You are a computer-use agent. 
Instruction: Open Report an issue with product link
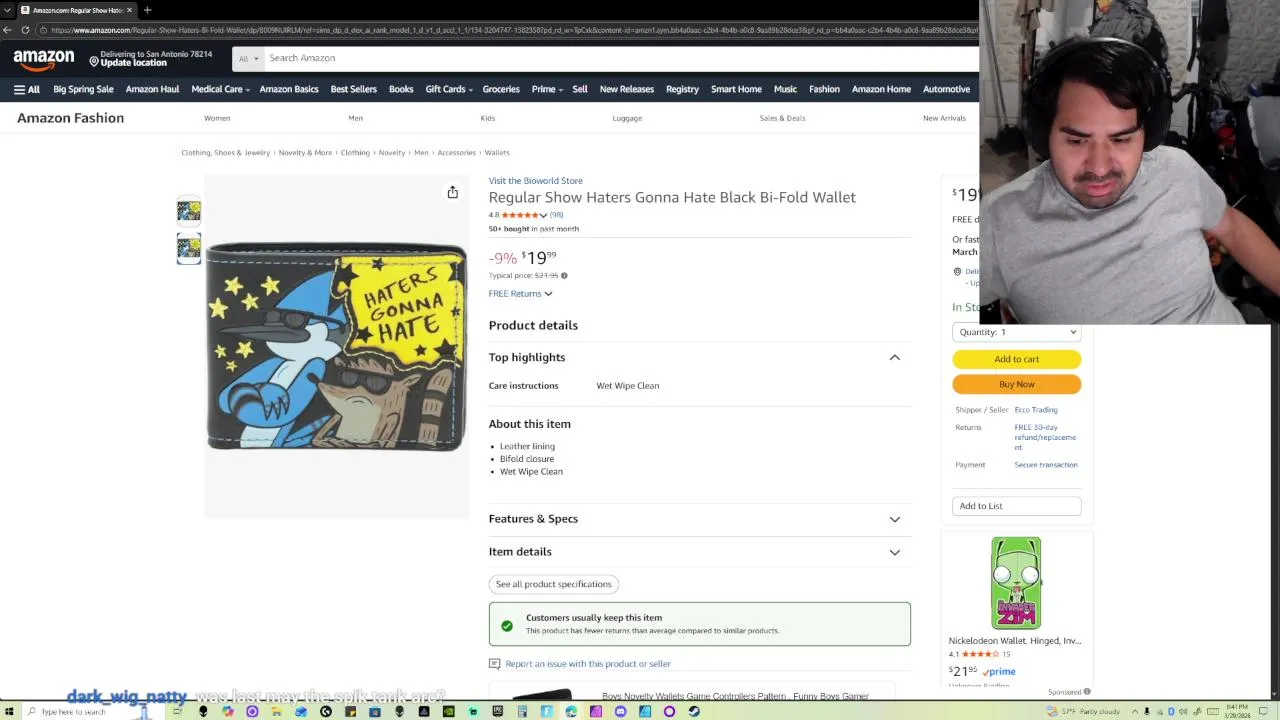coord(588,664)
